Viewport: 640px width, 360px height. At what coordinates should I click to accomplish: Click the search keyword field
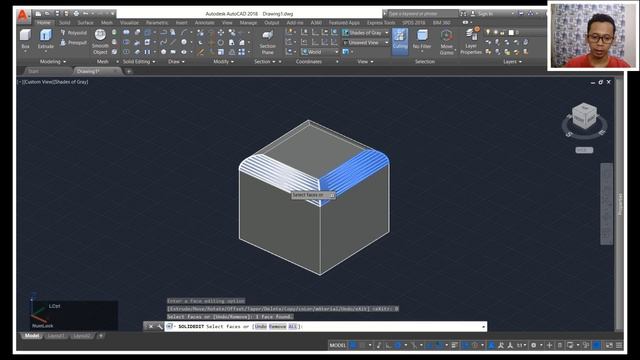pos(422,13)
